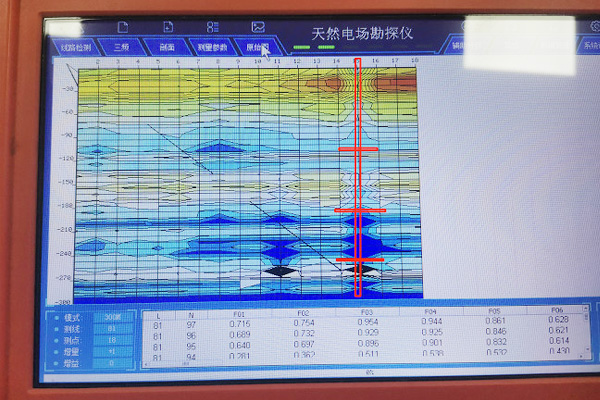
Task: Click the F01 column header
Action: [x=238, y=312]
